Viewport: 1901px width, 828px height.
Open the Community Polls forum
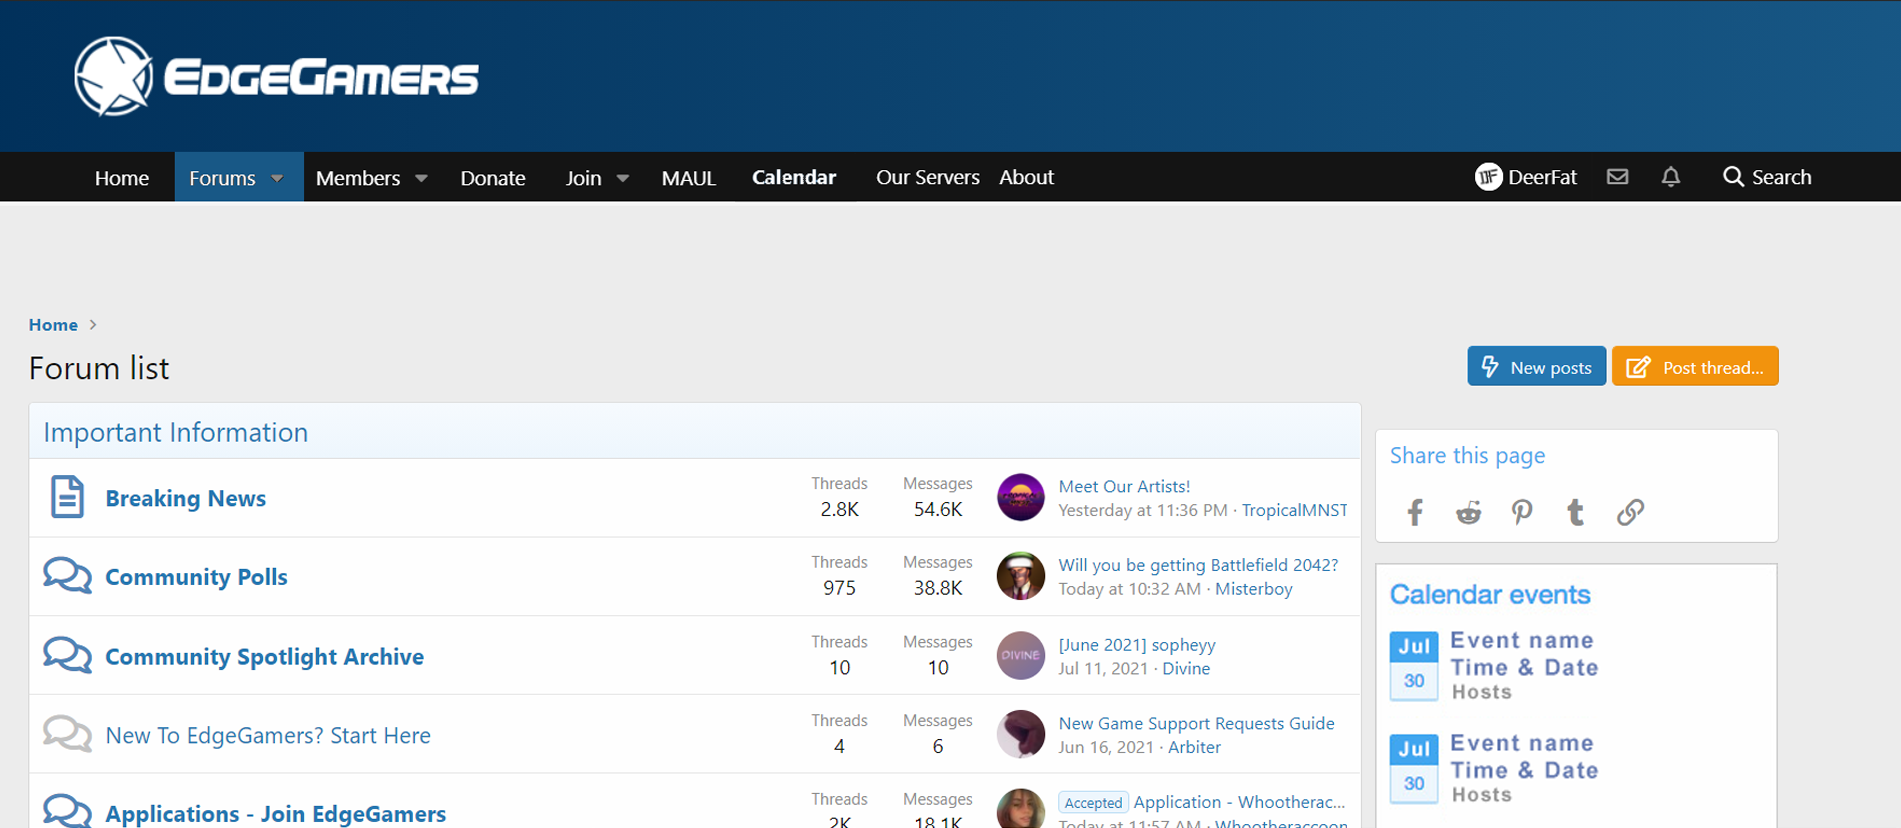point(196,577)
